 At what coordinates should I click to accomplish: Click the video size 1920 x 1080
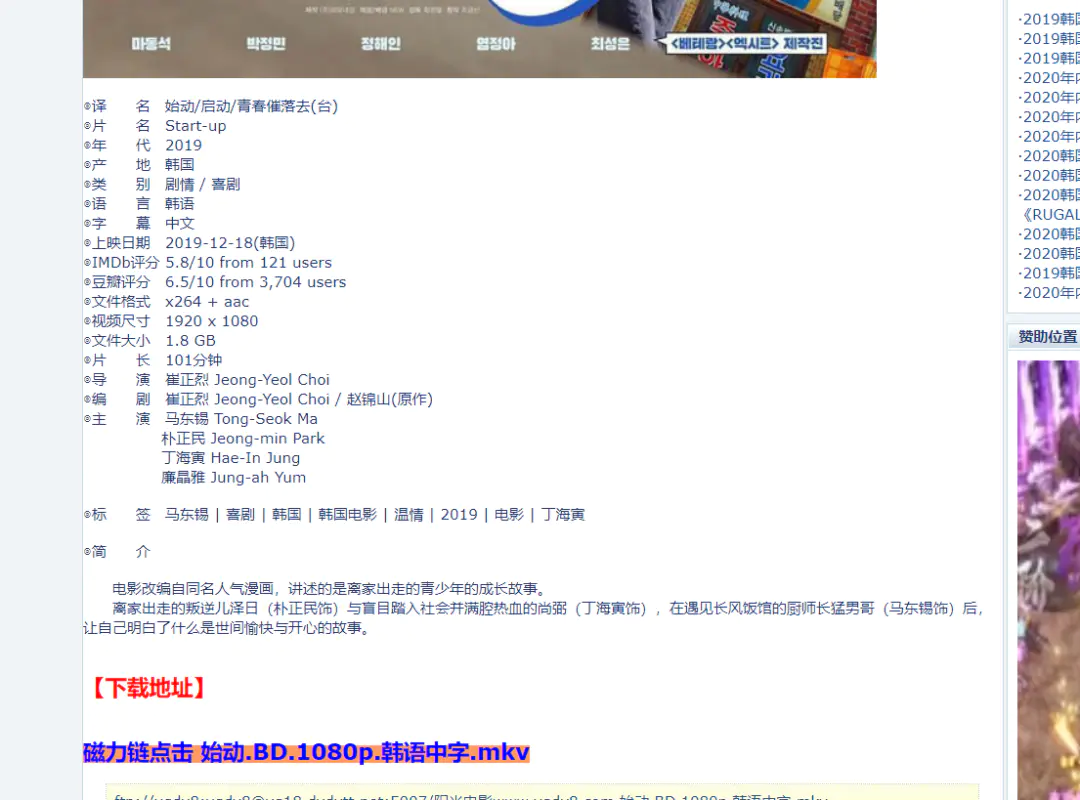211,321
